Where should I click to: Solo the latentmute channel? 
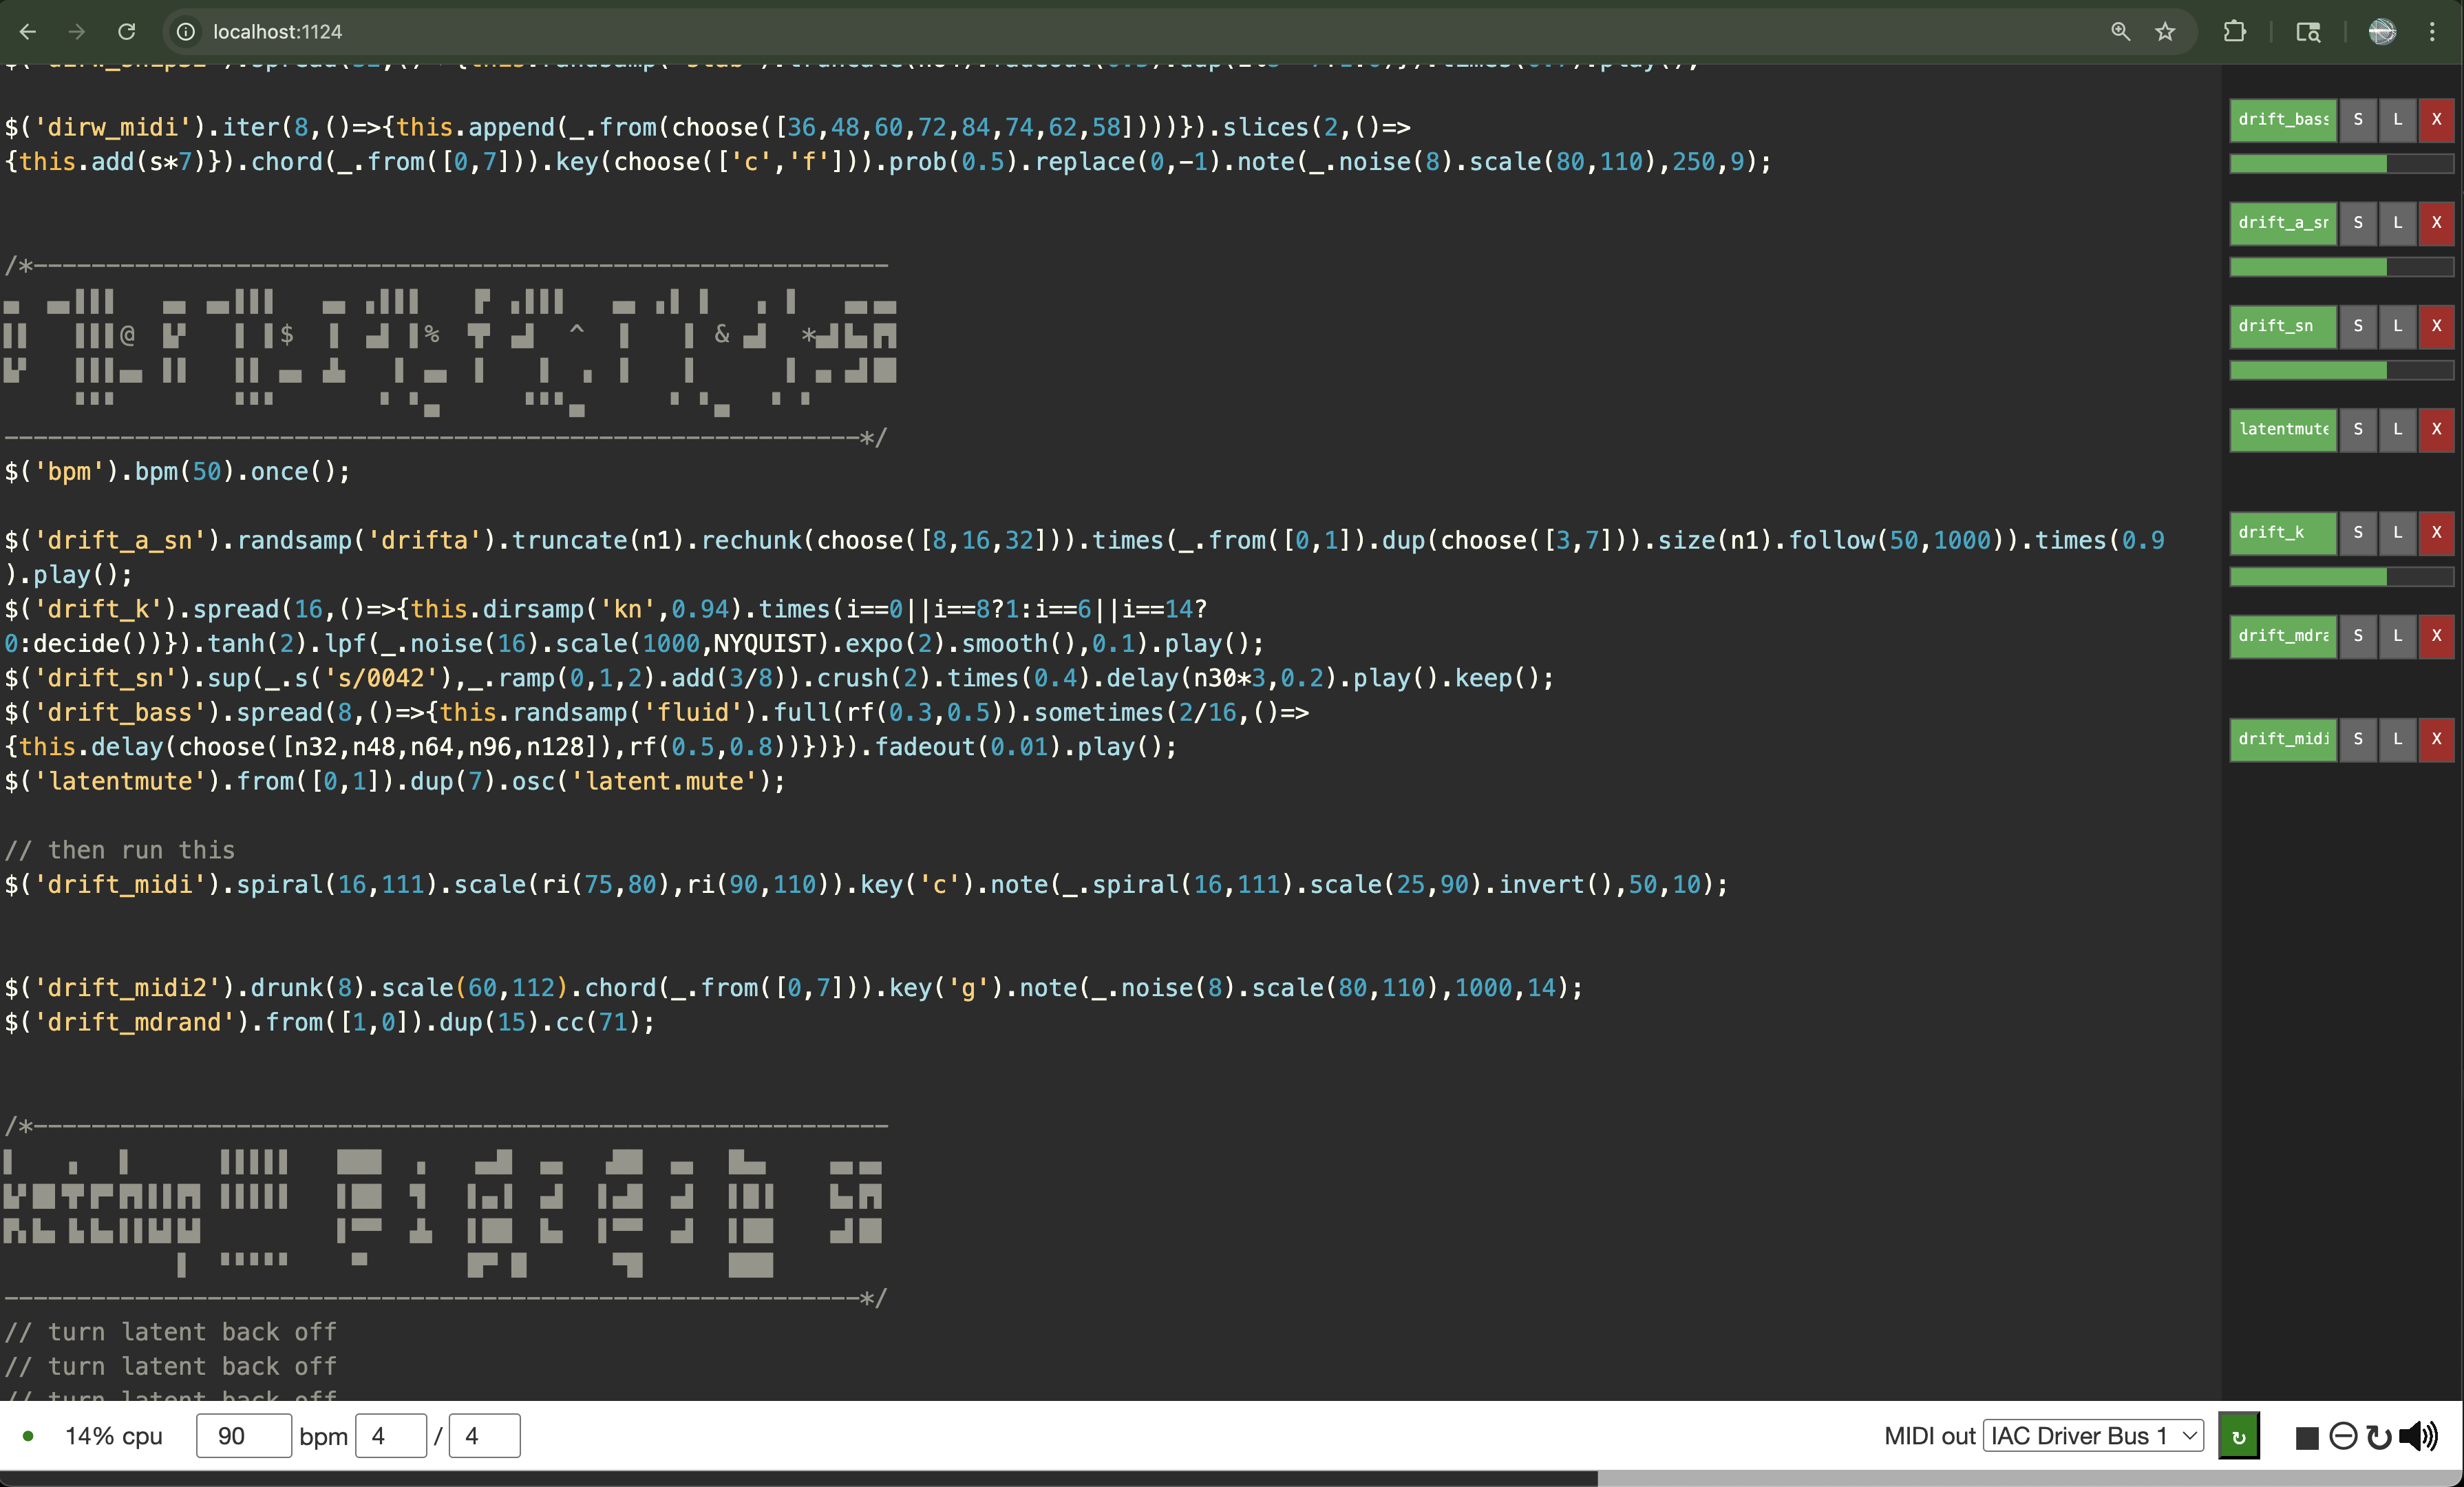coord(2358,430)
